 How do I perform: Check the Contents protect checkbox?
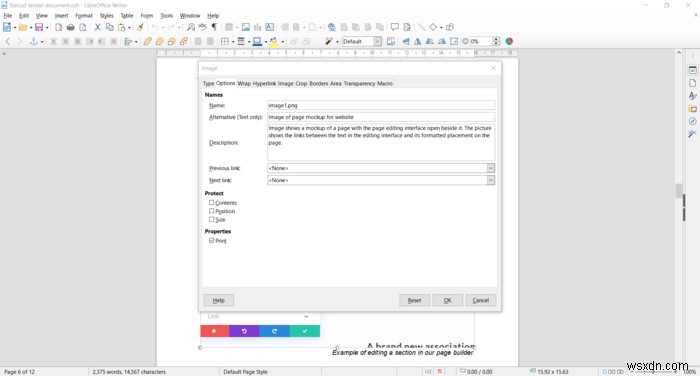pos(212,203)
